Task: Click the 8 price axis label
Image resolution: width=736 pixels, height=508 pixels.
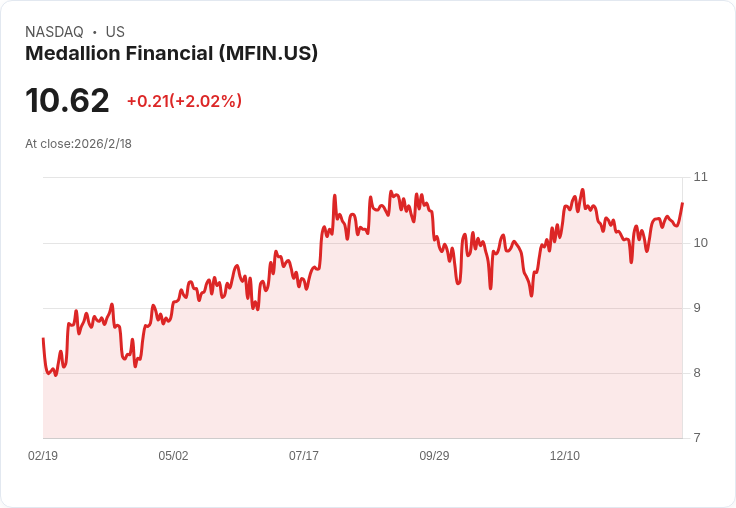Action: pos(697,373)
